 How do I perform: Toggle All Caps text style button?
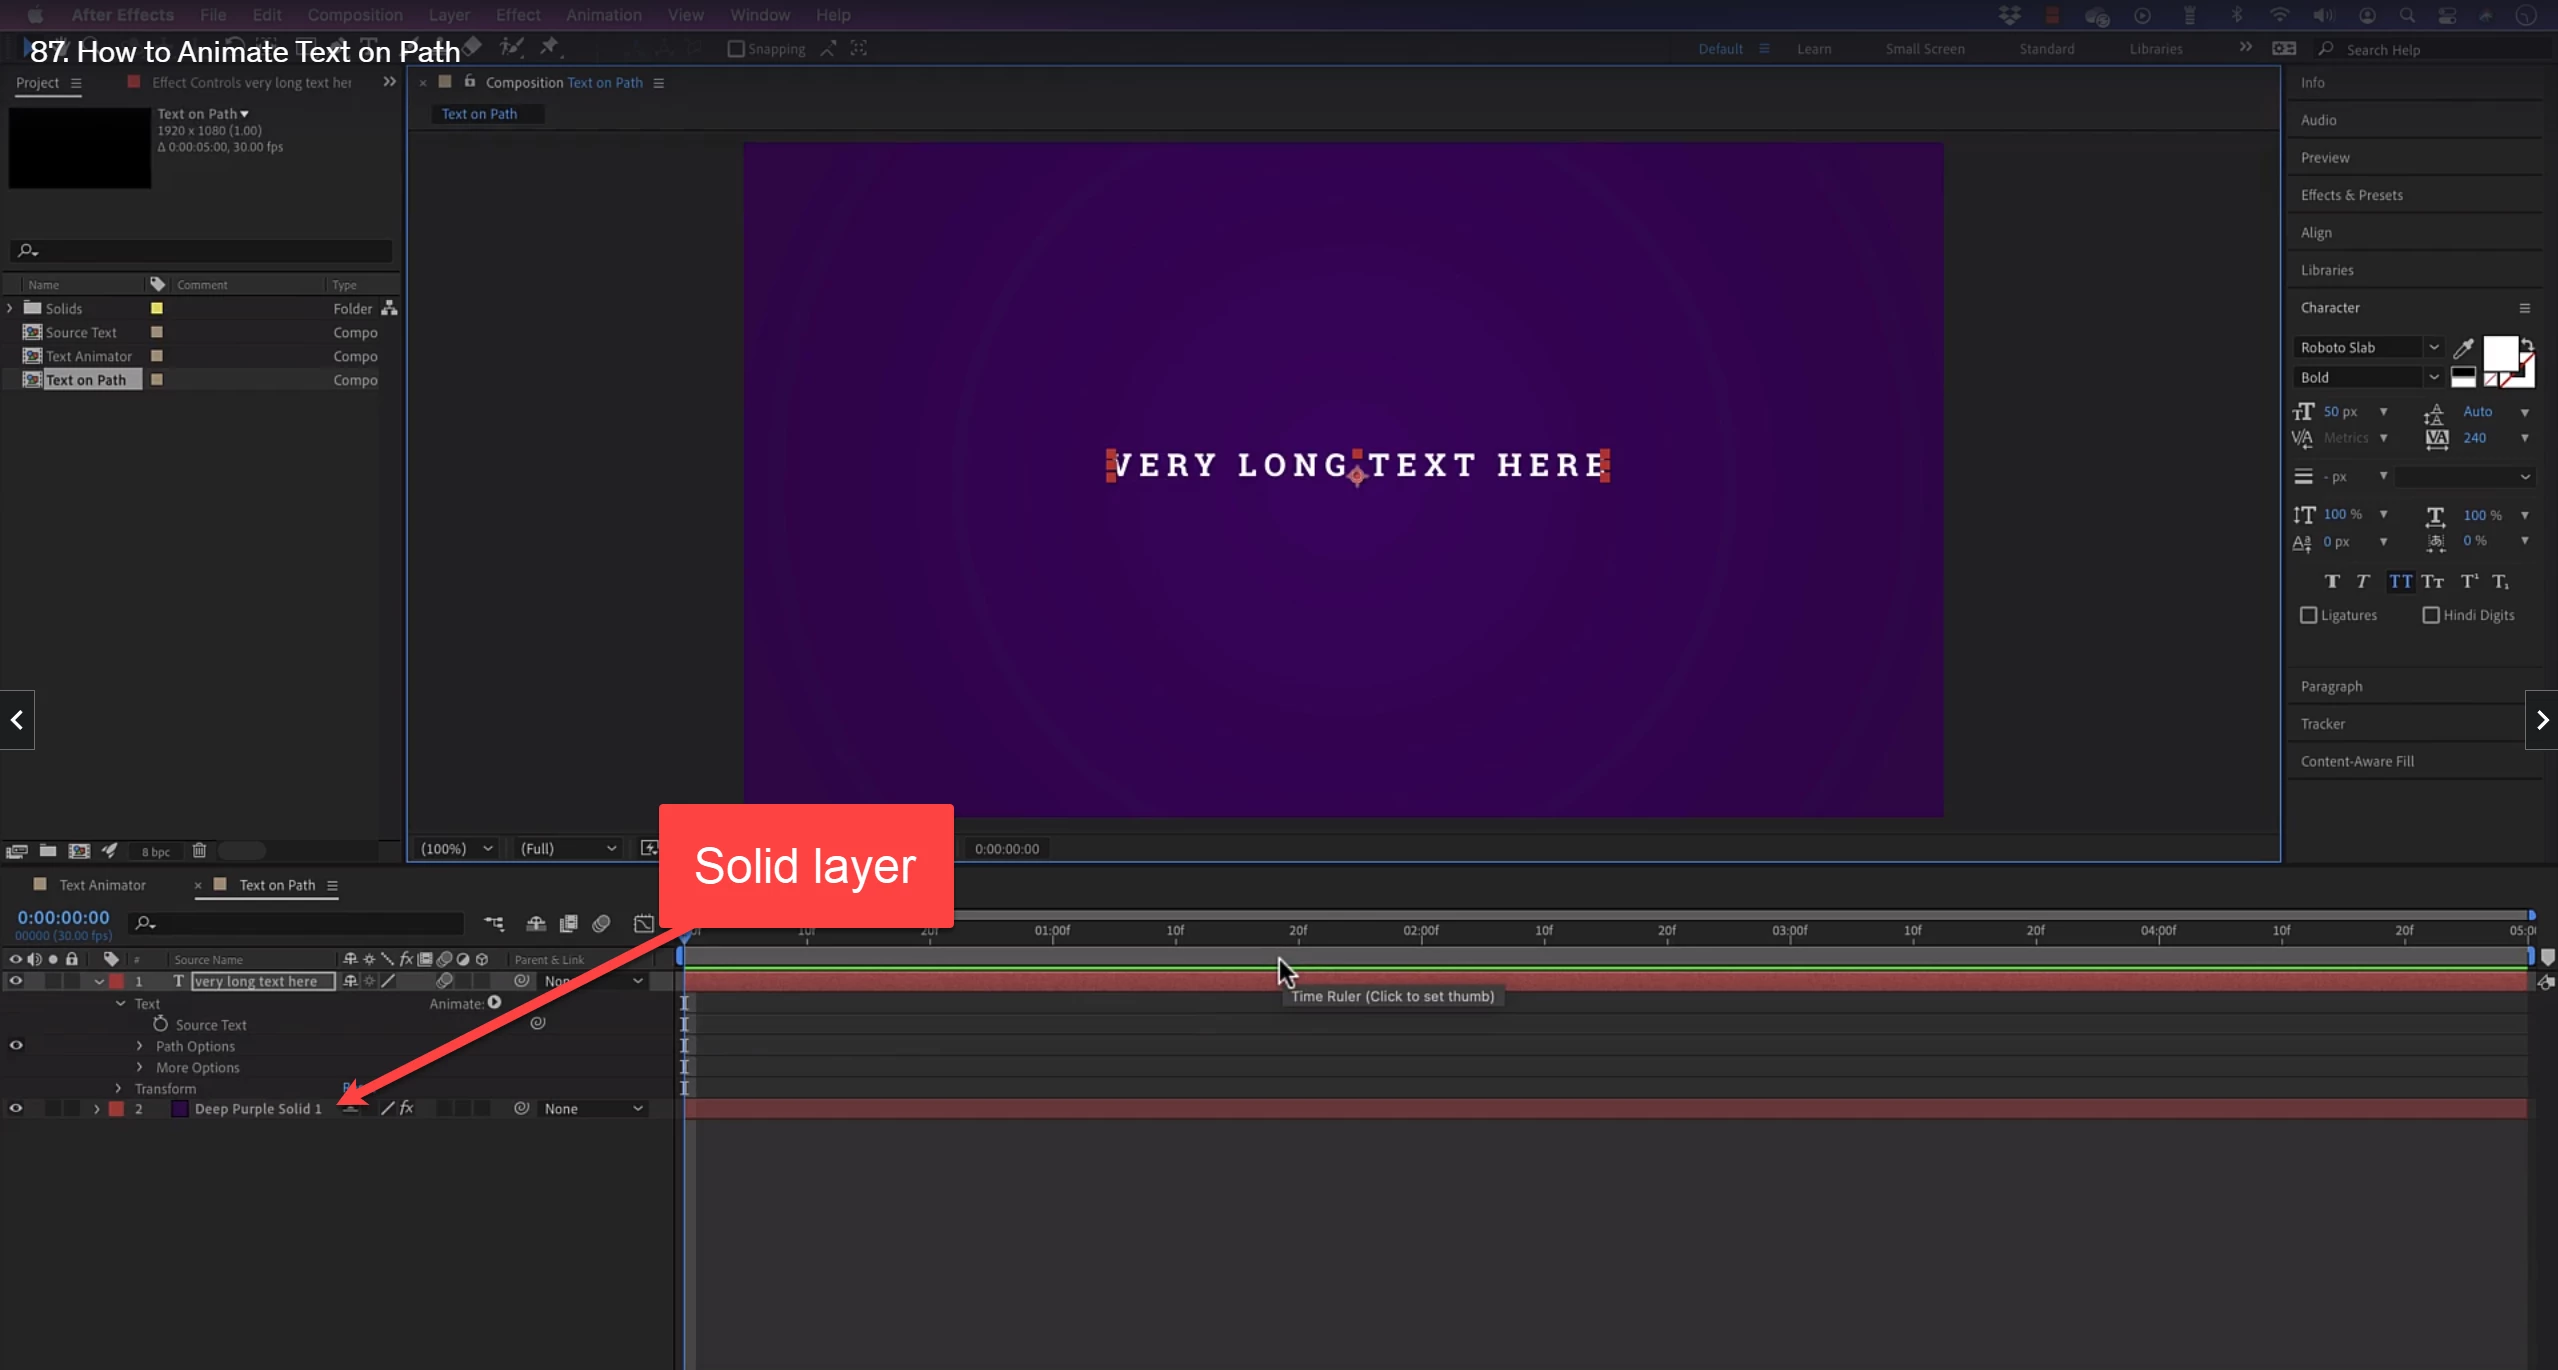(2400, 582)
